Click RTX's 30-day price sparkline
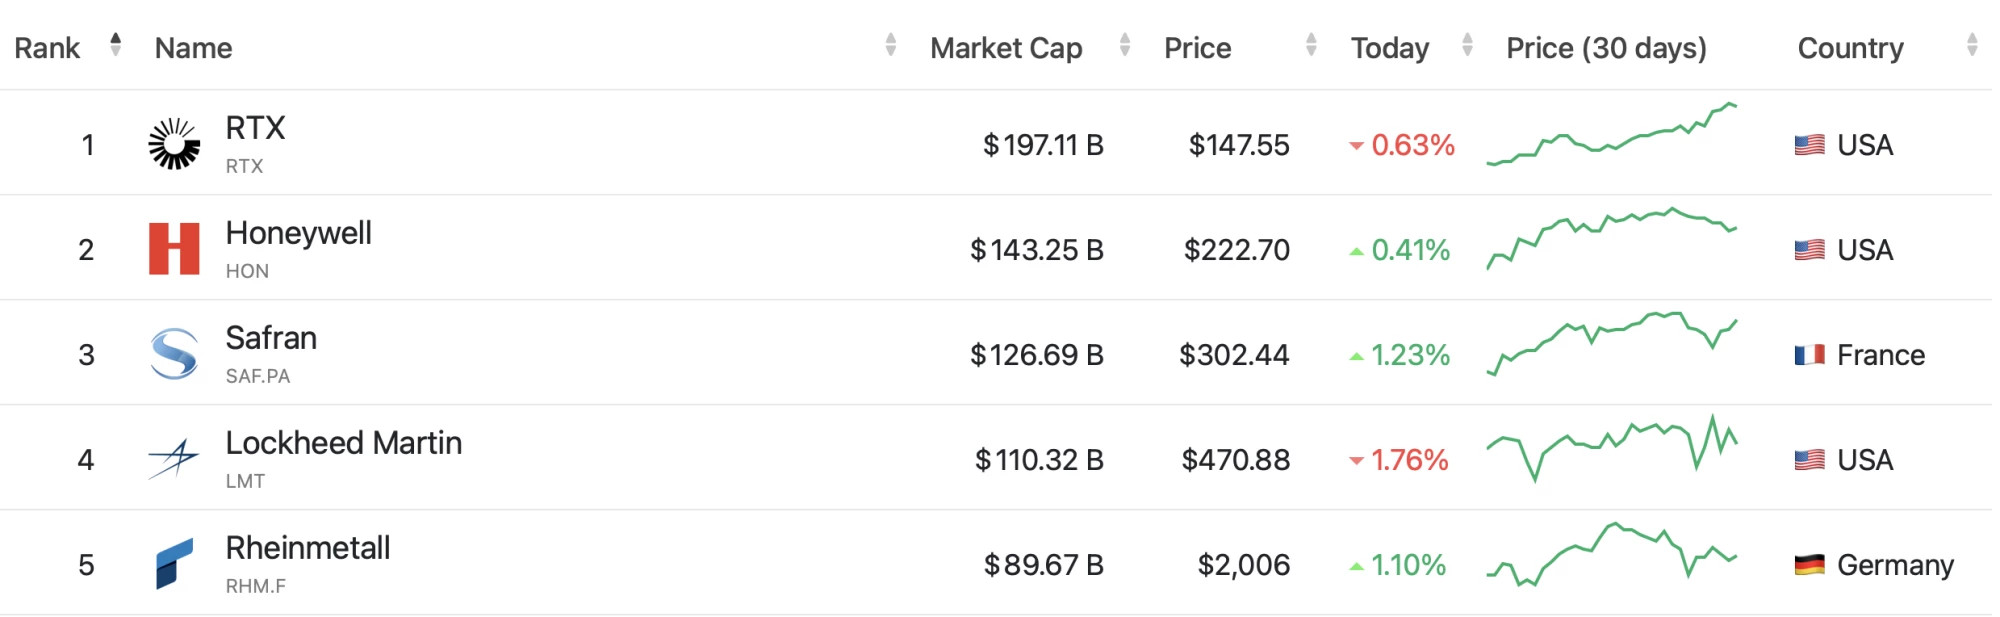The image size is (2000, 617). tap(1612, 134)
